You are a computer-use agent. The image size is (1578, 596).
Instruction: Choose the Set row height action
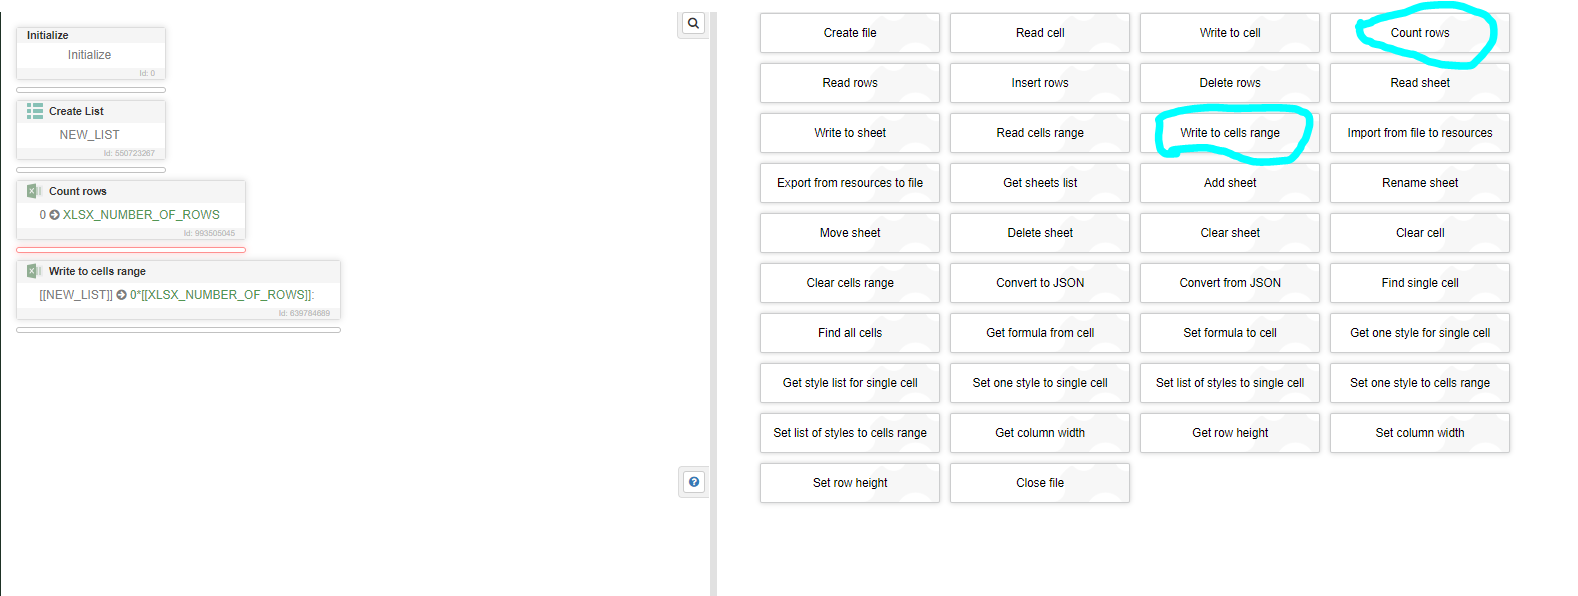pos(849,483)
